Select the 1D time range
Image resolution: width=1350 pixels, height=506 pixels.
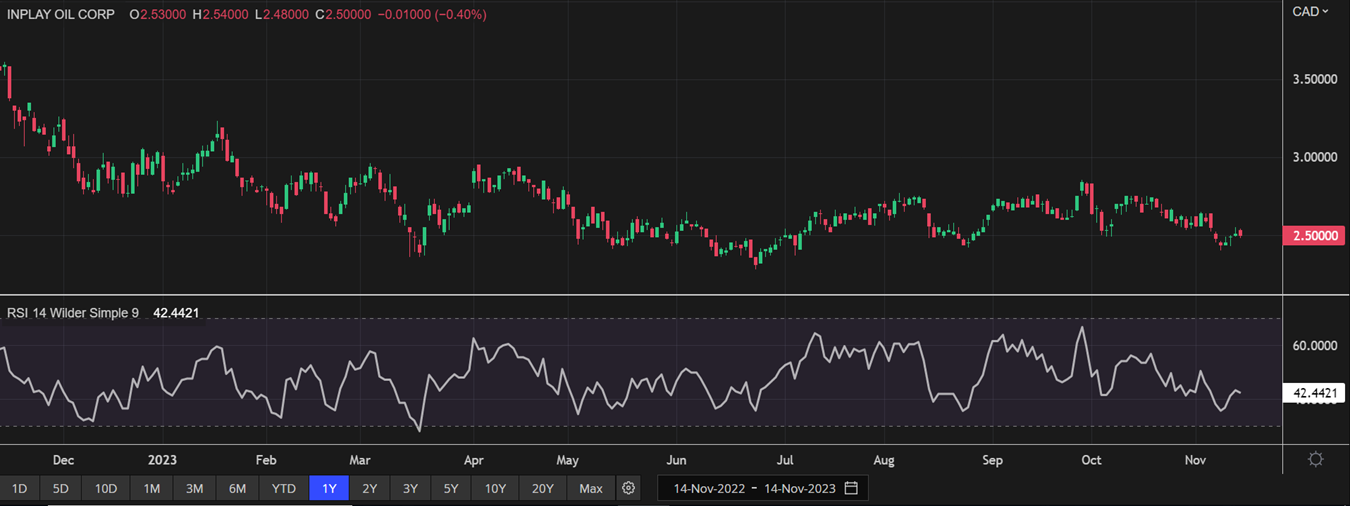click(19, 488)
